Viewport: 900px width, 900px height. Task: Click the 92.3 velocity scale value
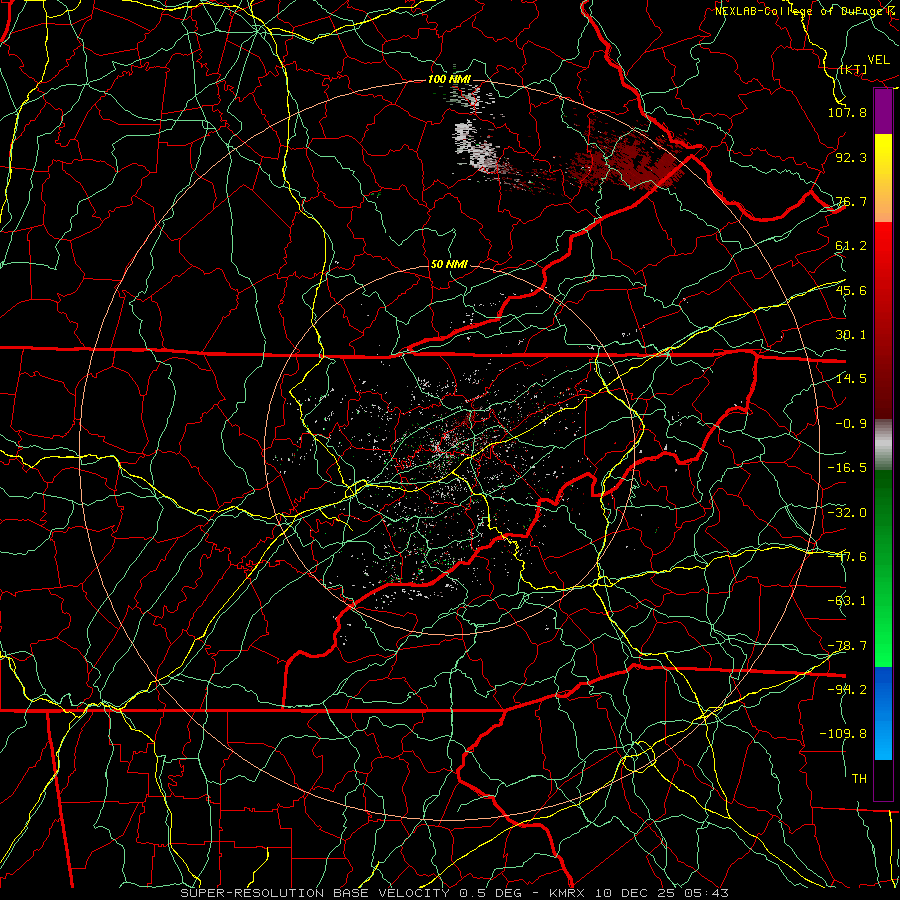click(851, 157)
